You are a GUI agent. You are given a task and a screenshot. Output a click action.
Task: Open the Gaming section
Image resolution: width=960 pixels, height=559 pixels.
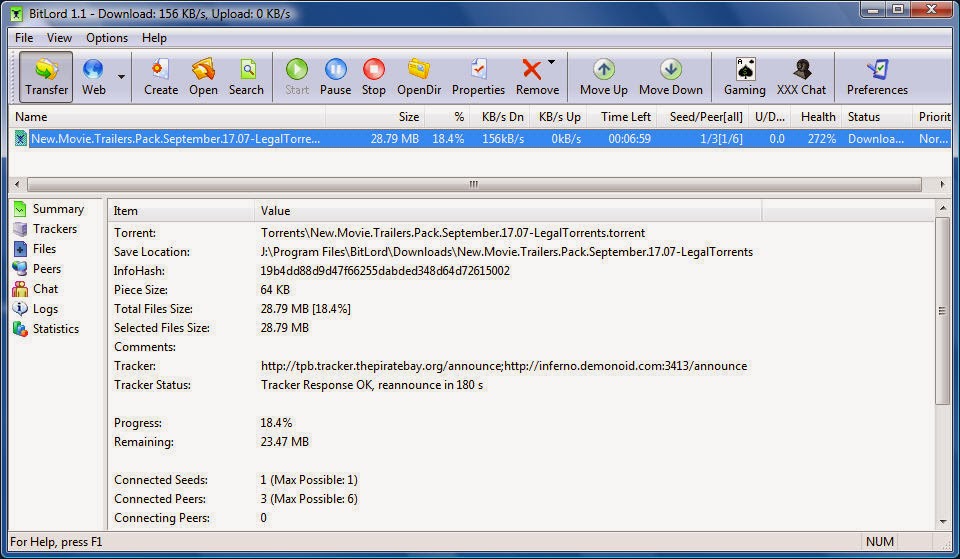tap(744, 77)
